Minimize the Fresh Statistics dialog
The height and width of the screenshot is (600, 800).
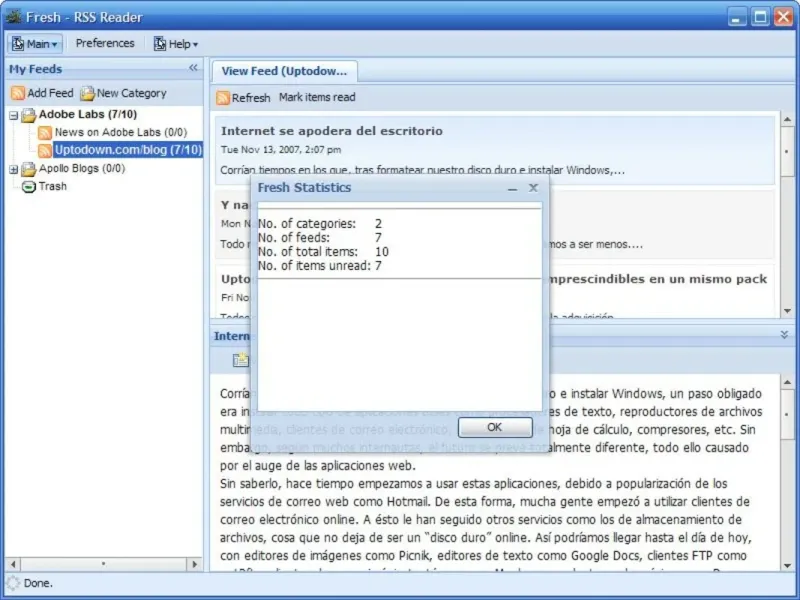(512, 189)
